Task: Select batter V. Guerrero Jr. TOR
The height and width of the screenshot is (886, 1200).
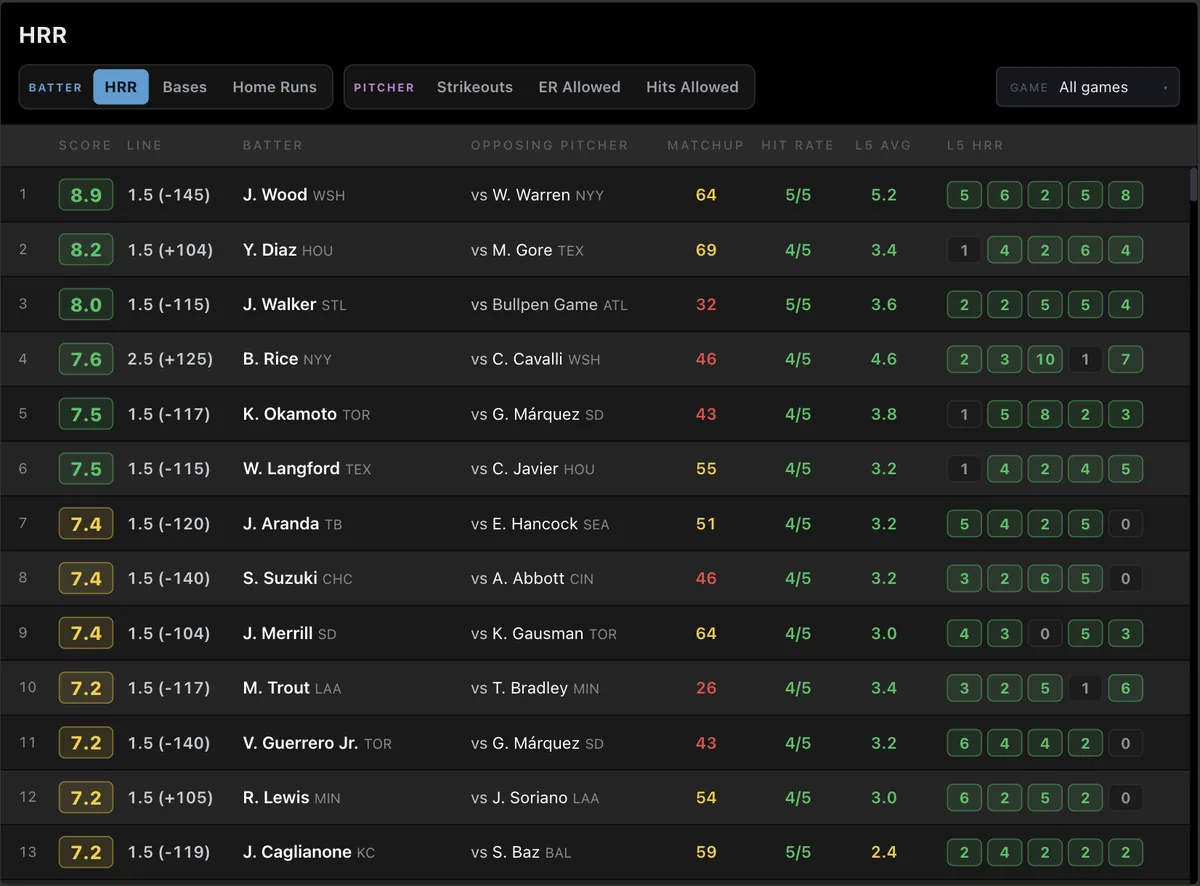Action: coord(317,743)
